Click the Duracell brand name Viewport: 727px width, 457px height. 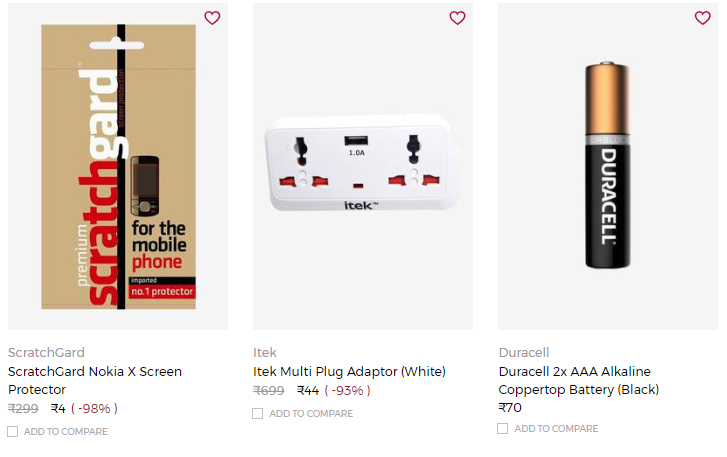[524, 353]
